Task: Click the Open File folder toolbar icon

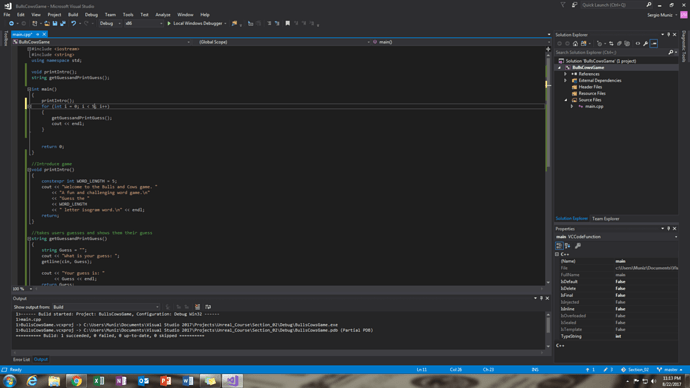Action: (x=47, y=23)
